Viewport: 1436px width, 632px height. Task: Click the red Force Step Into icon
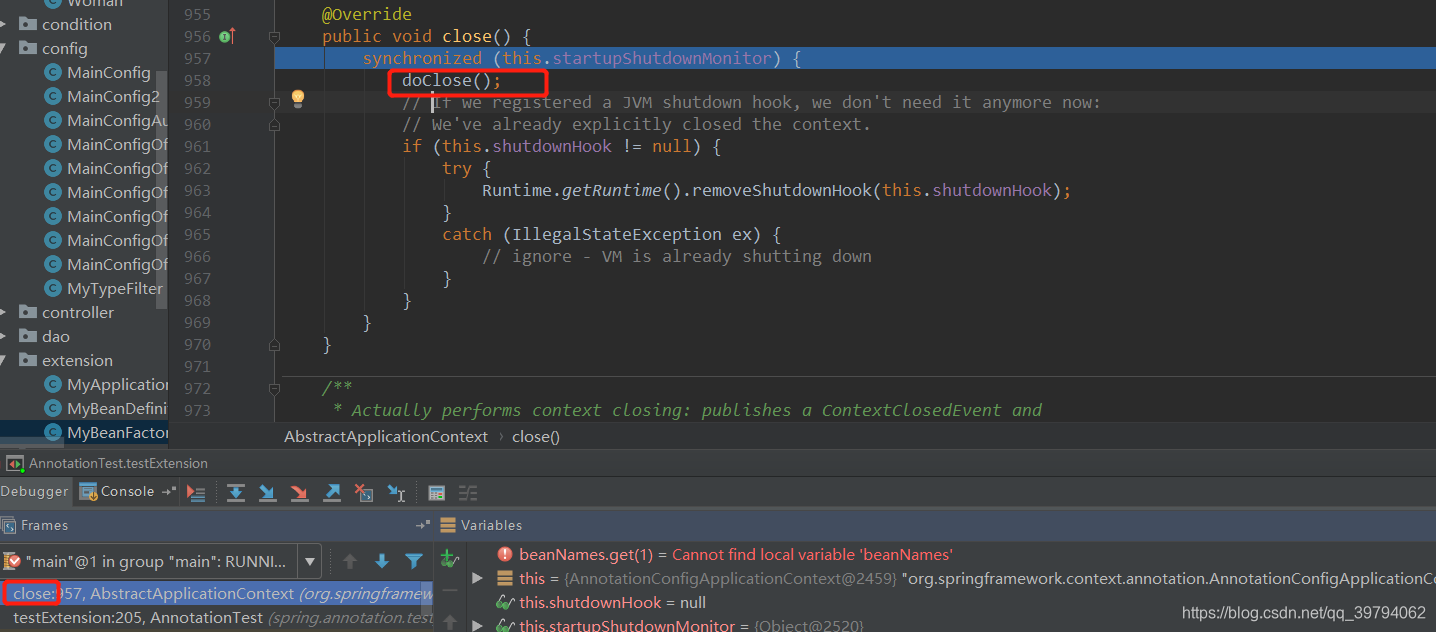point(300,492)
